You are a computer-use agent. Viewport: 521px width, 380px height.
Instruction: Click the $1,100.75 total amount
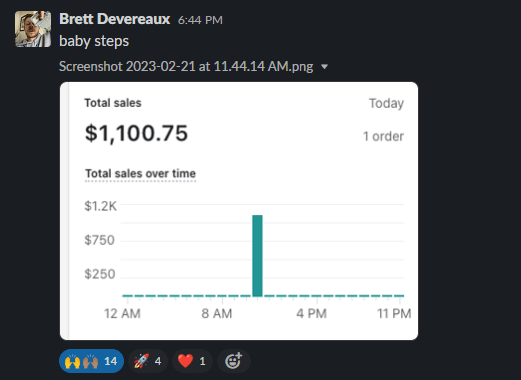pos(136,133)
